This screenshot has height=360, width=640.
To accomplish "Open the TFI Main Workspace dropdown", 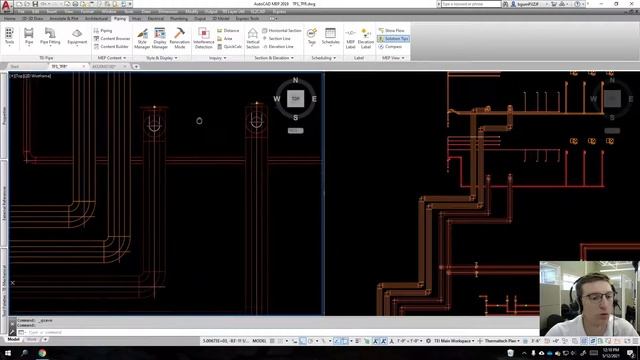I will [454, 340].
